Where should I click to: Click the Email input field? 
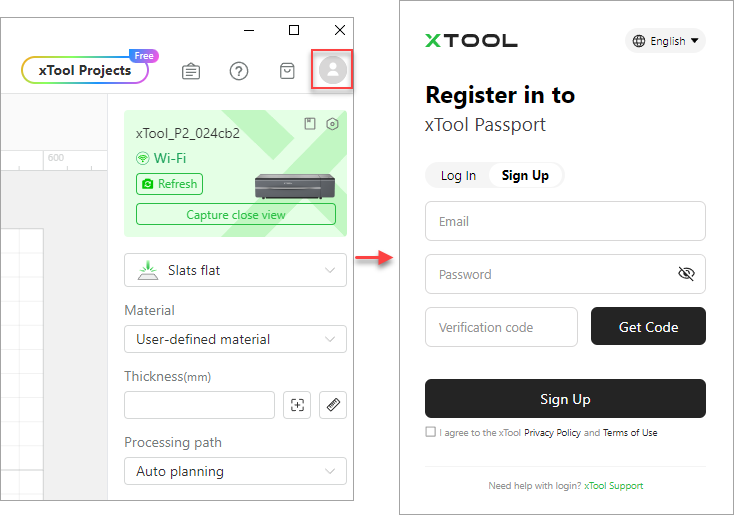(x=565, y=221)
